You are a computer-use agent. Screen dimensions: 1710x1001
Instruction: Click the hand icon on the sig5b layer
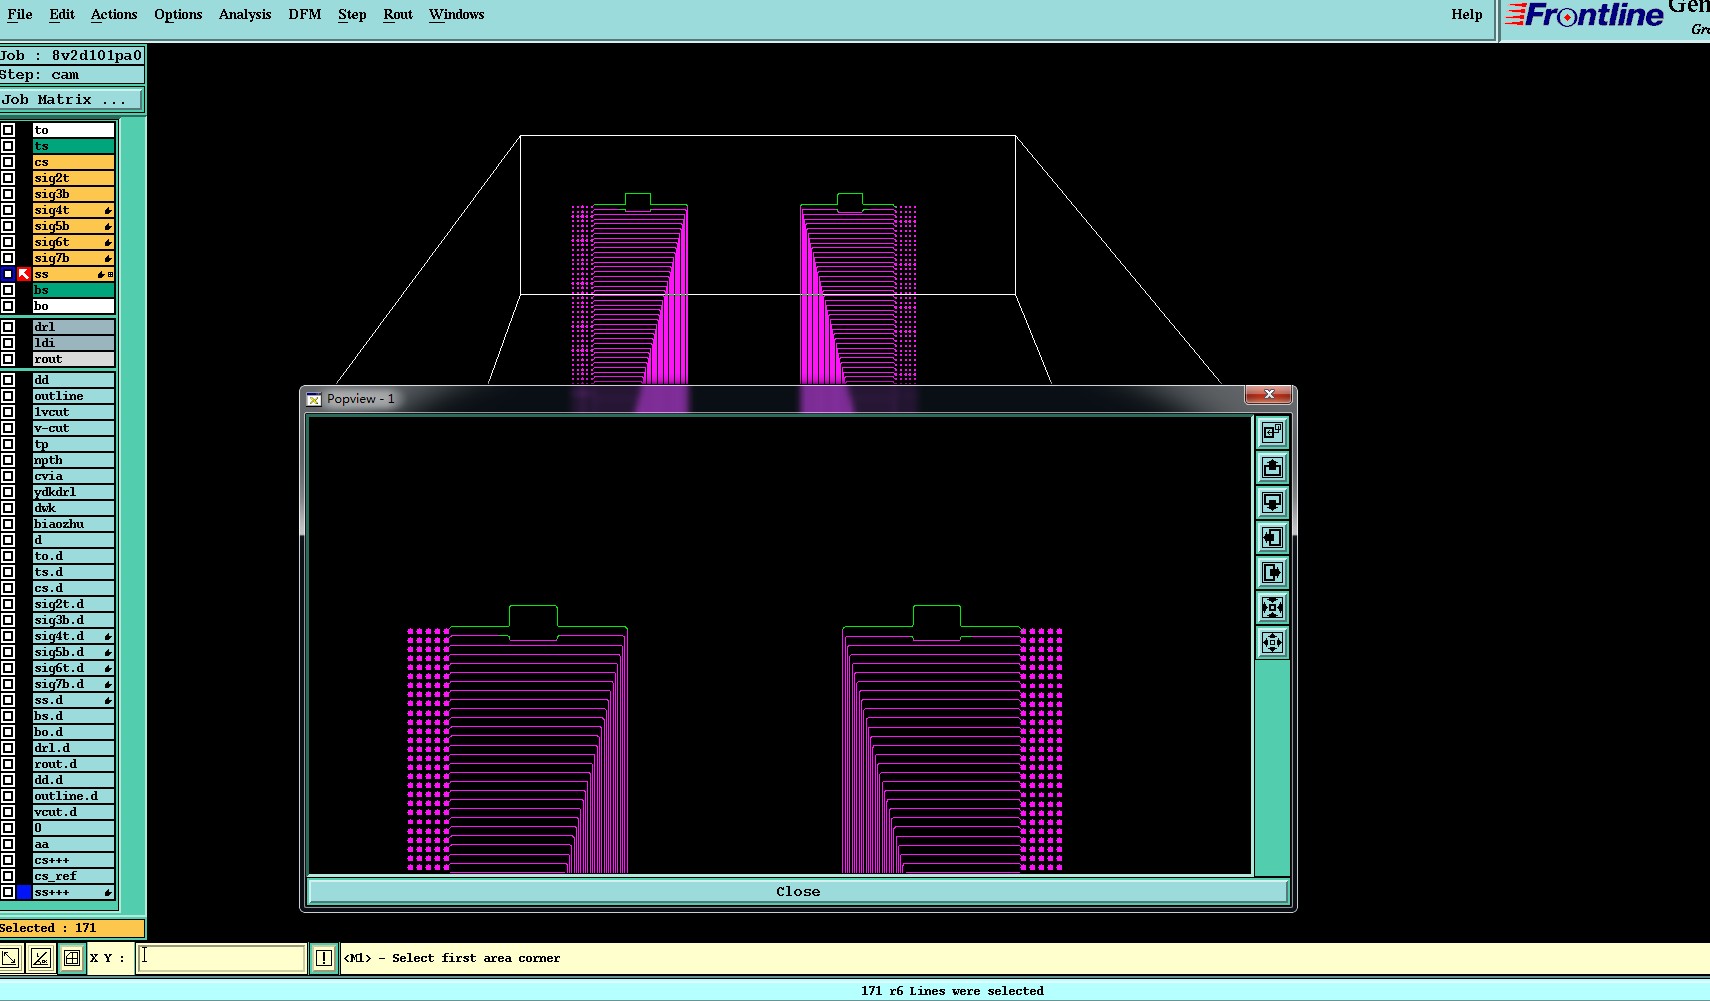(x=108, y=226)
